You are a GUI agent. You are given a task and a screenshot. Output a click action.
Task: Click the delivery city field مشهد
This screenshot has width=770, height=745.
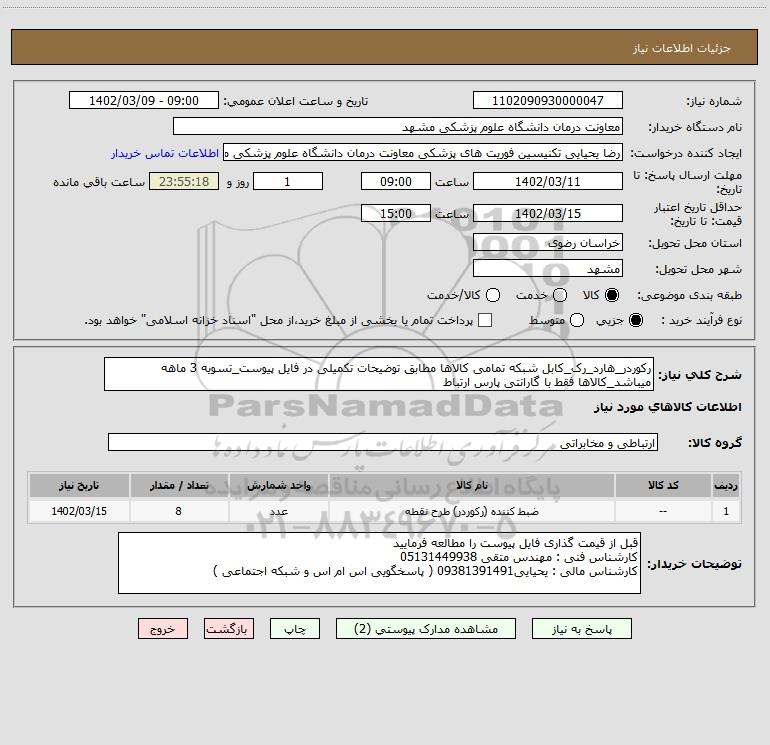(548, 269)
